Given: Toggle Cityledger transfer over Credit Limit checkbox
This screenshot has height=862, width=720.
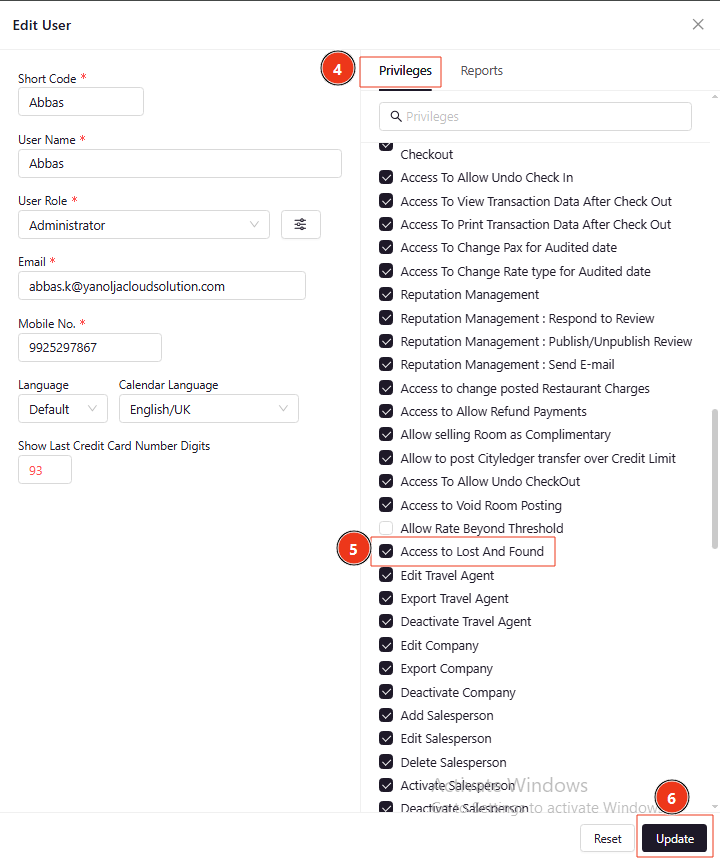Looking at the screenshot, I should tap(386, 458).
